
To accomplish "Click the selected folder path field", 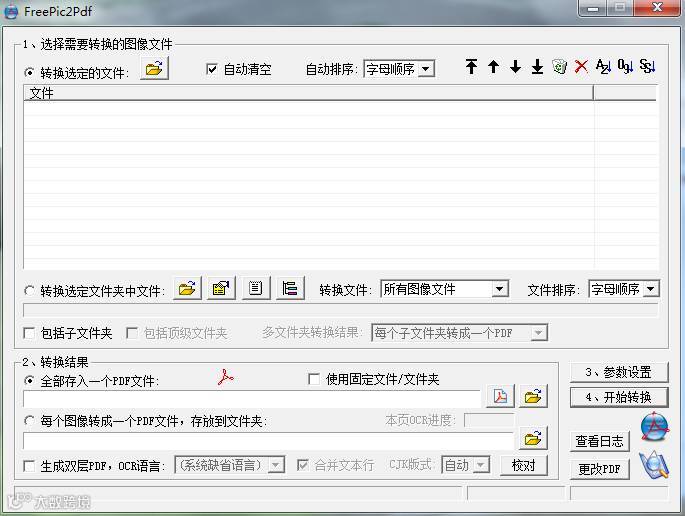I will pyautogui.click(x=341, y=310).
